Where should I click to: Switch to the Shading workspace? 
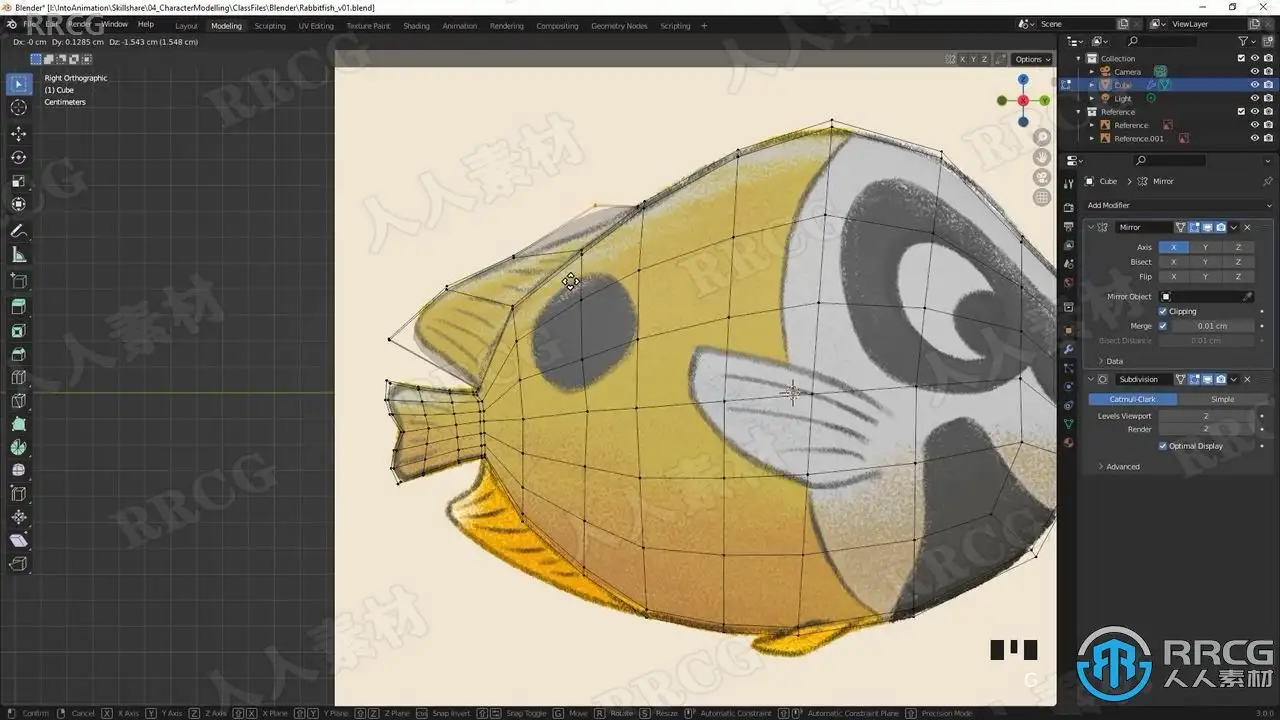point(416,25)
